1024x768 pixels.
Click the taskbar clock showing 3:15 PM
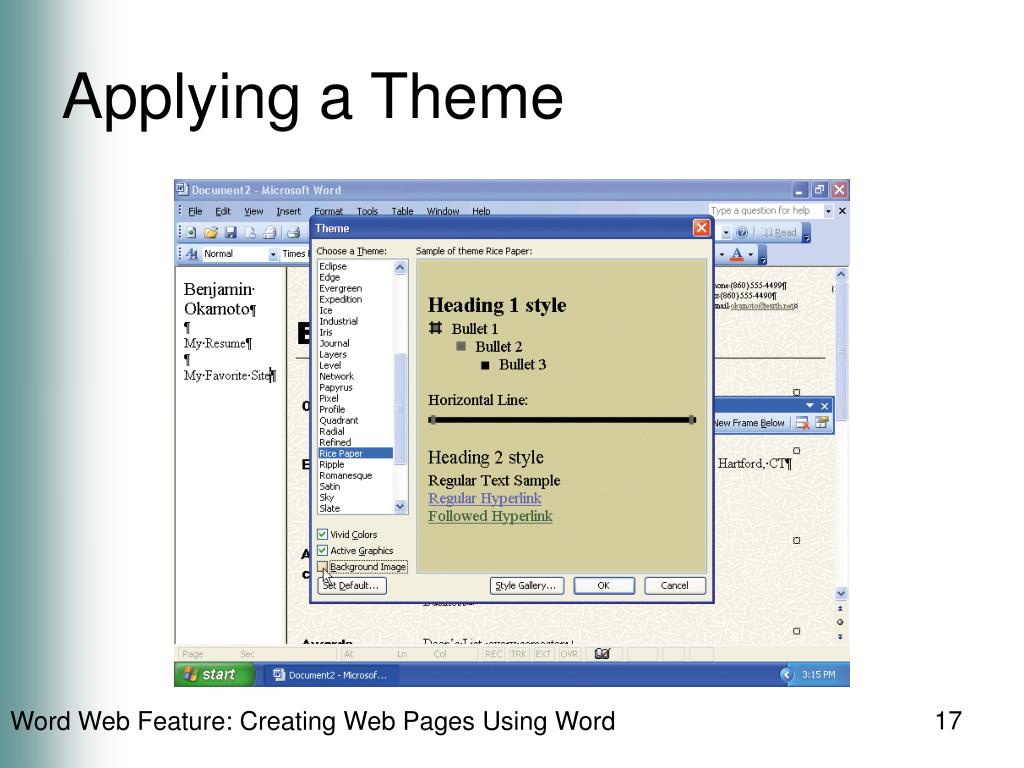pos(818,675)
